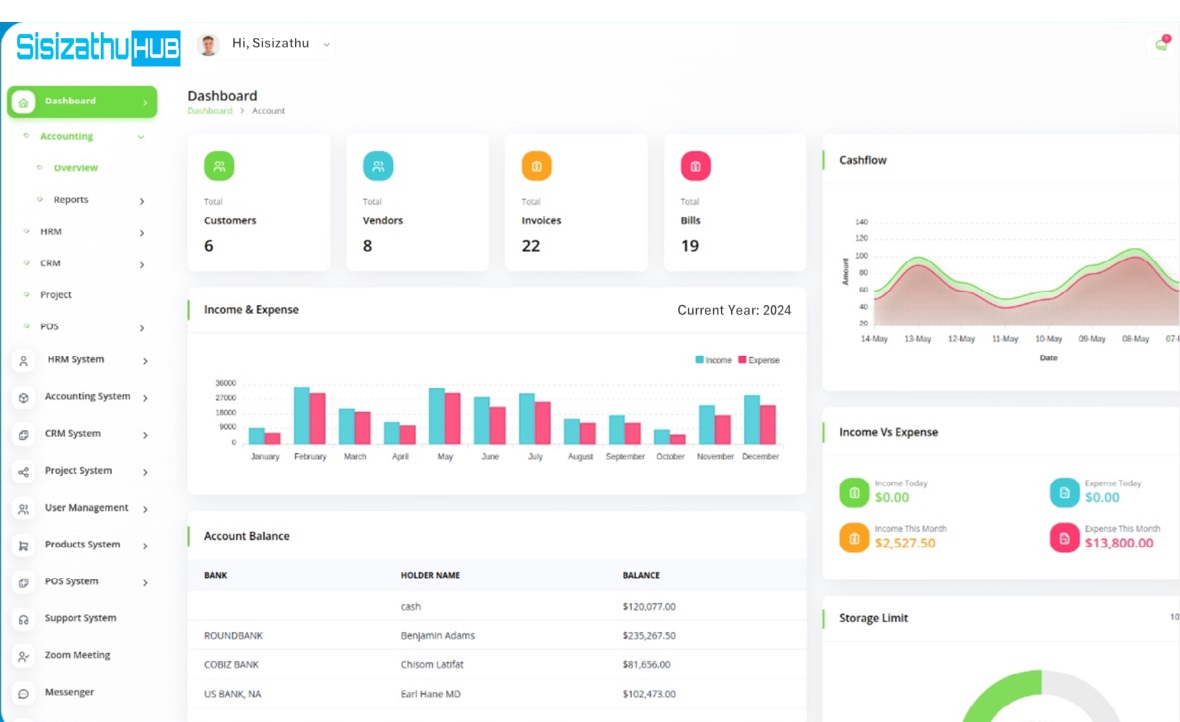This screenshot has width=1180, height=722.
Task: Click the Dashboard breadcrumb link
Action: (210, 111)
